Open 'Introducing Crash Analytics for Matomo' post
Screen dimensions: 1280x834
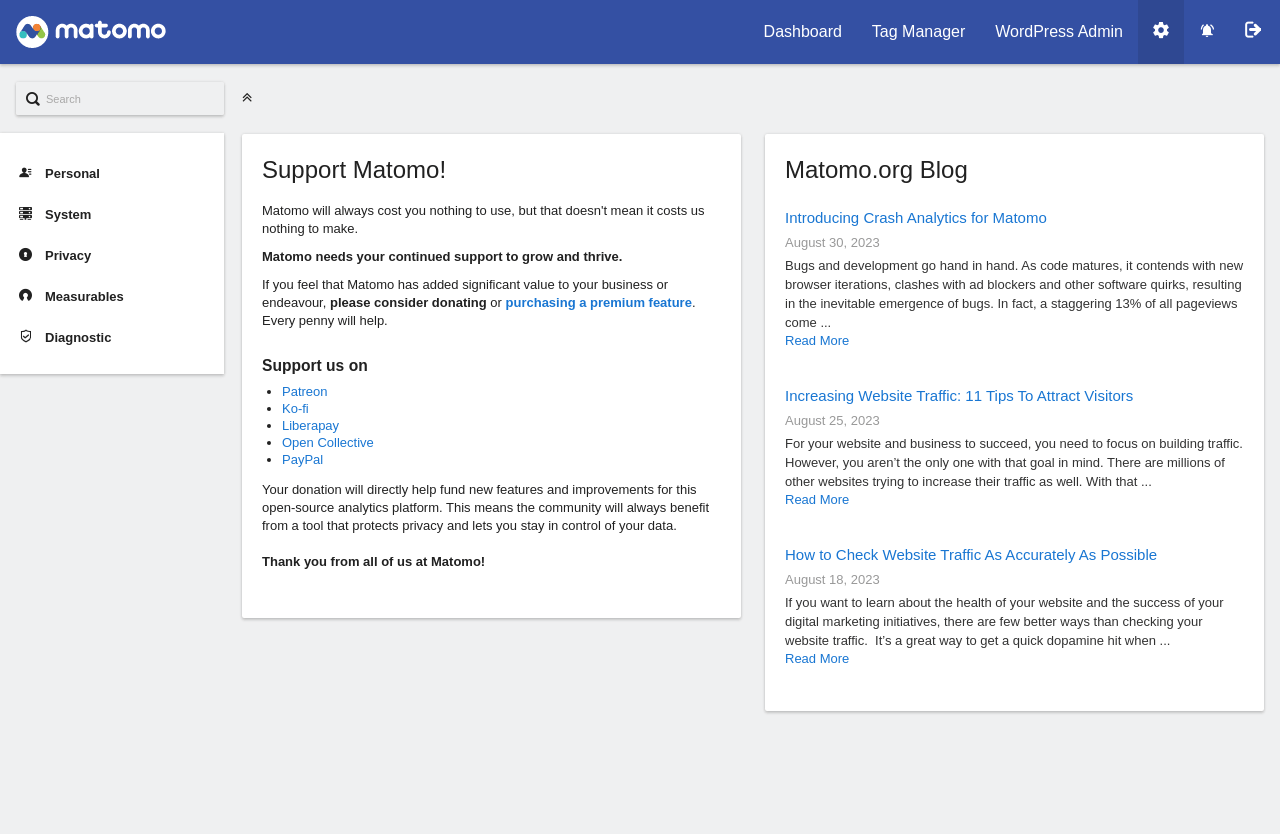[x=915, y=218]
